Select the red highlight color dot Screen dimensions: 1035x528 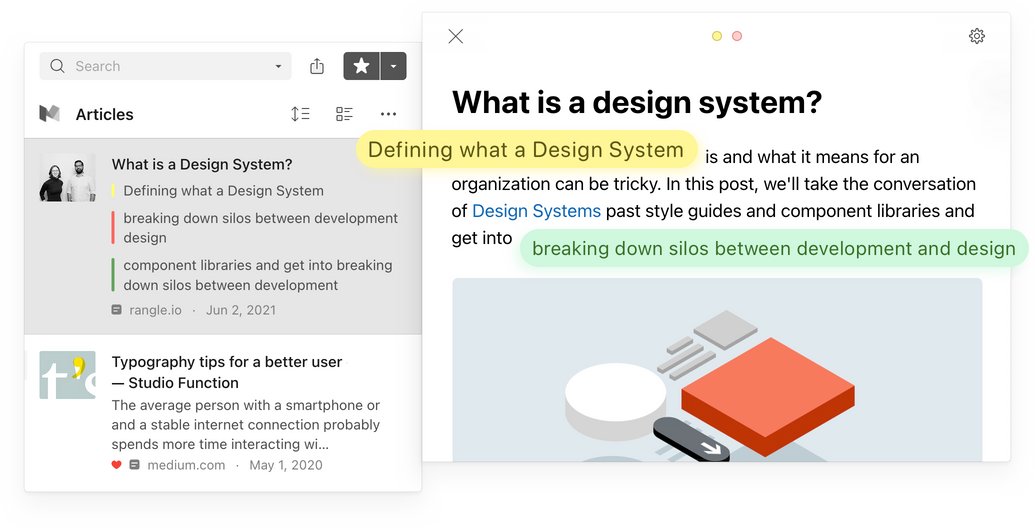pyautogui.click(x=737, y=36)
